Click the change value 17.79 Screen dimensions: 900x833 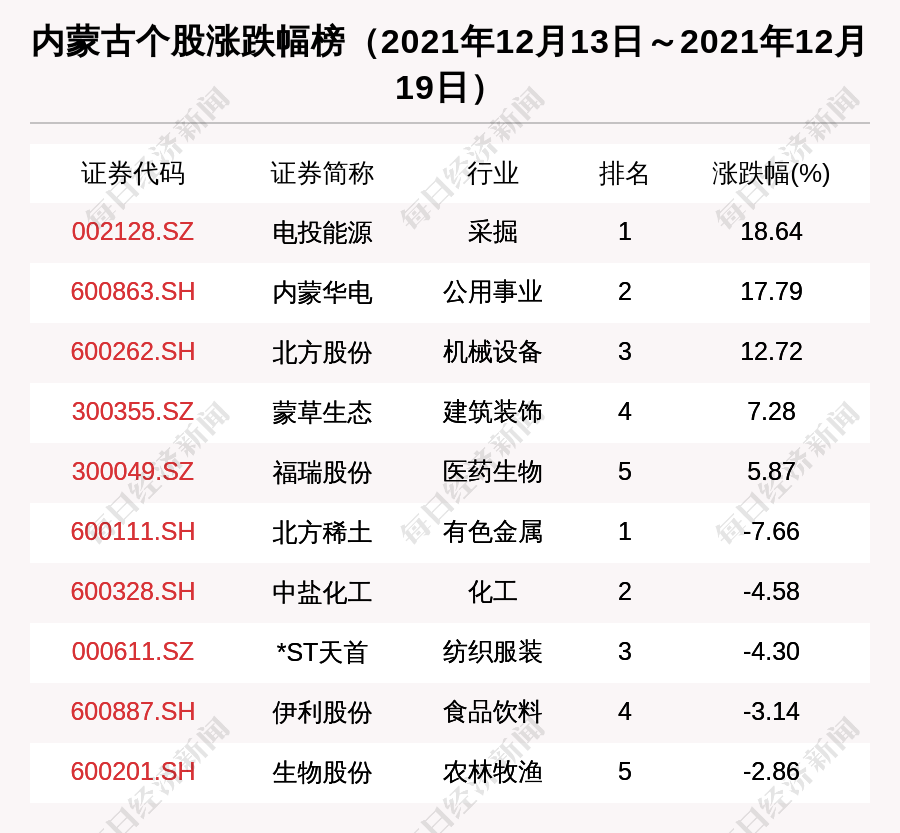(x=771, y=292)
